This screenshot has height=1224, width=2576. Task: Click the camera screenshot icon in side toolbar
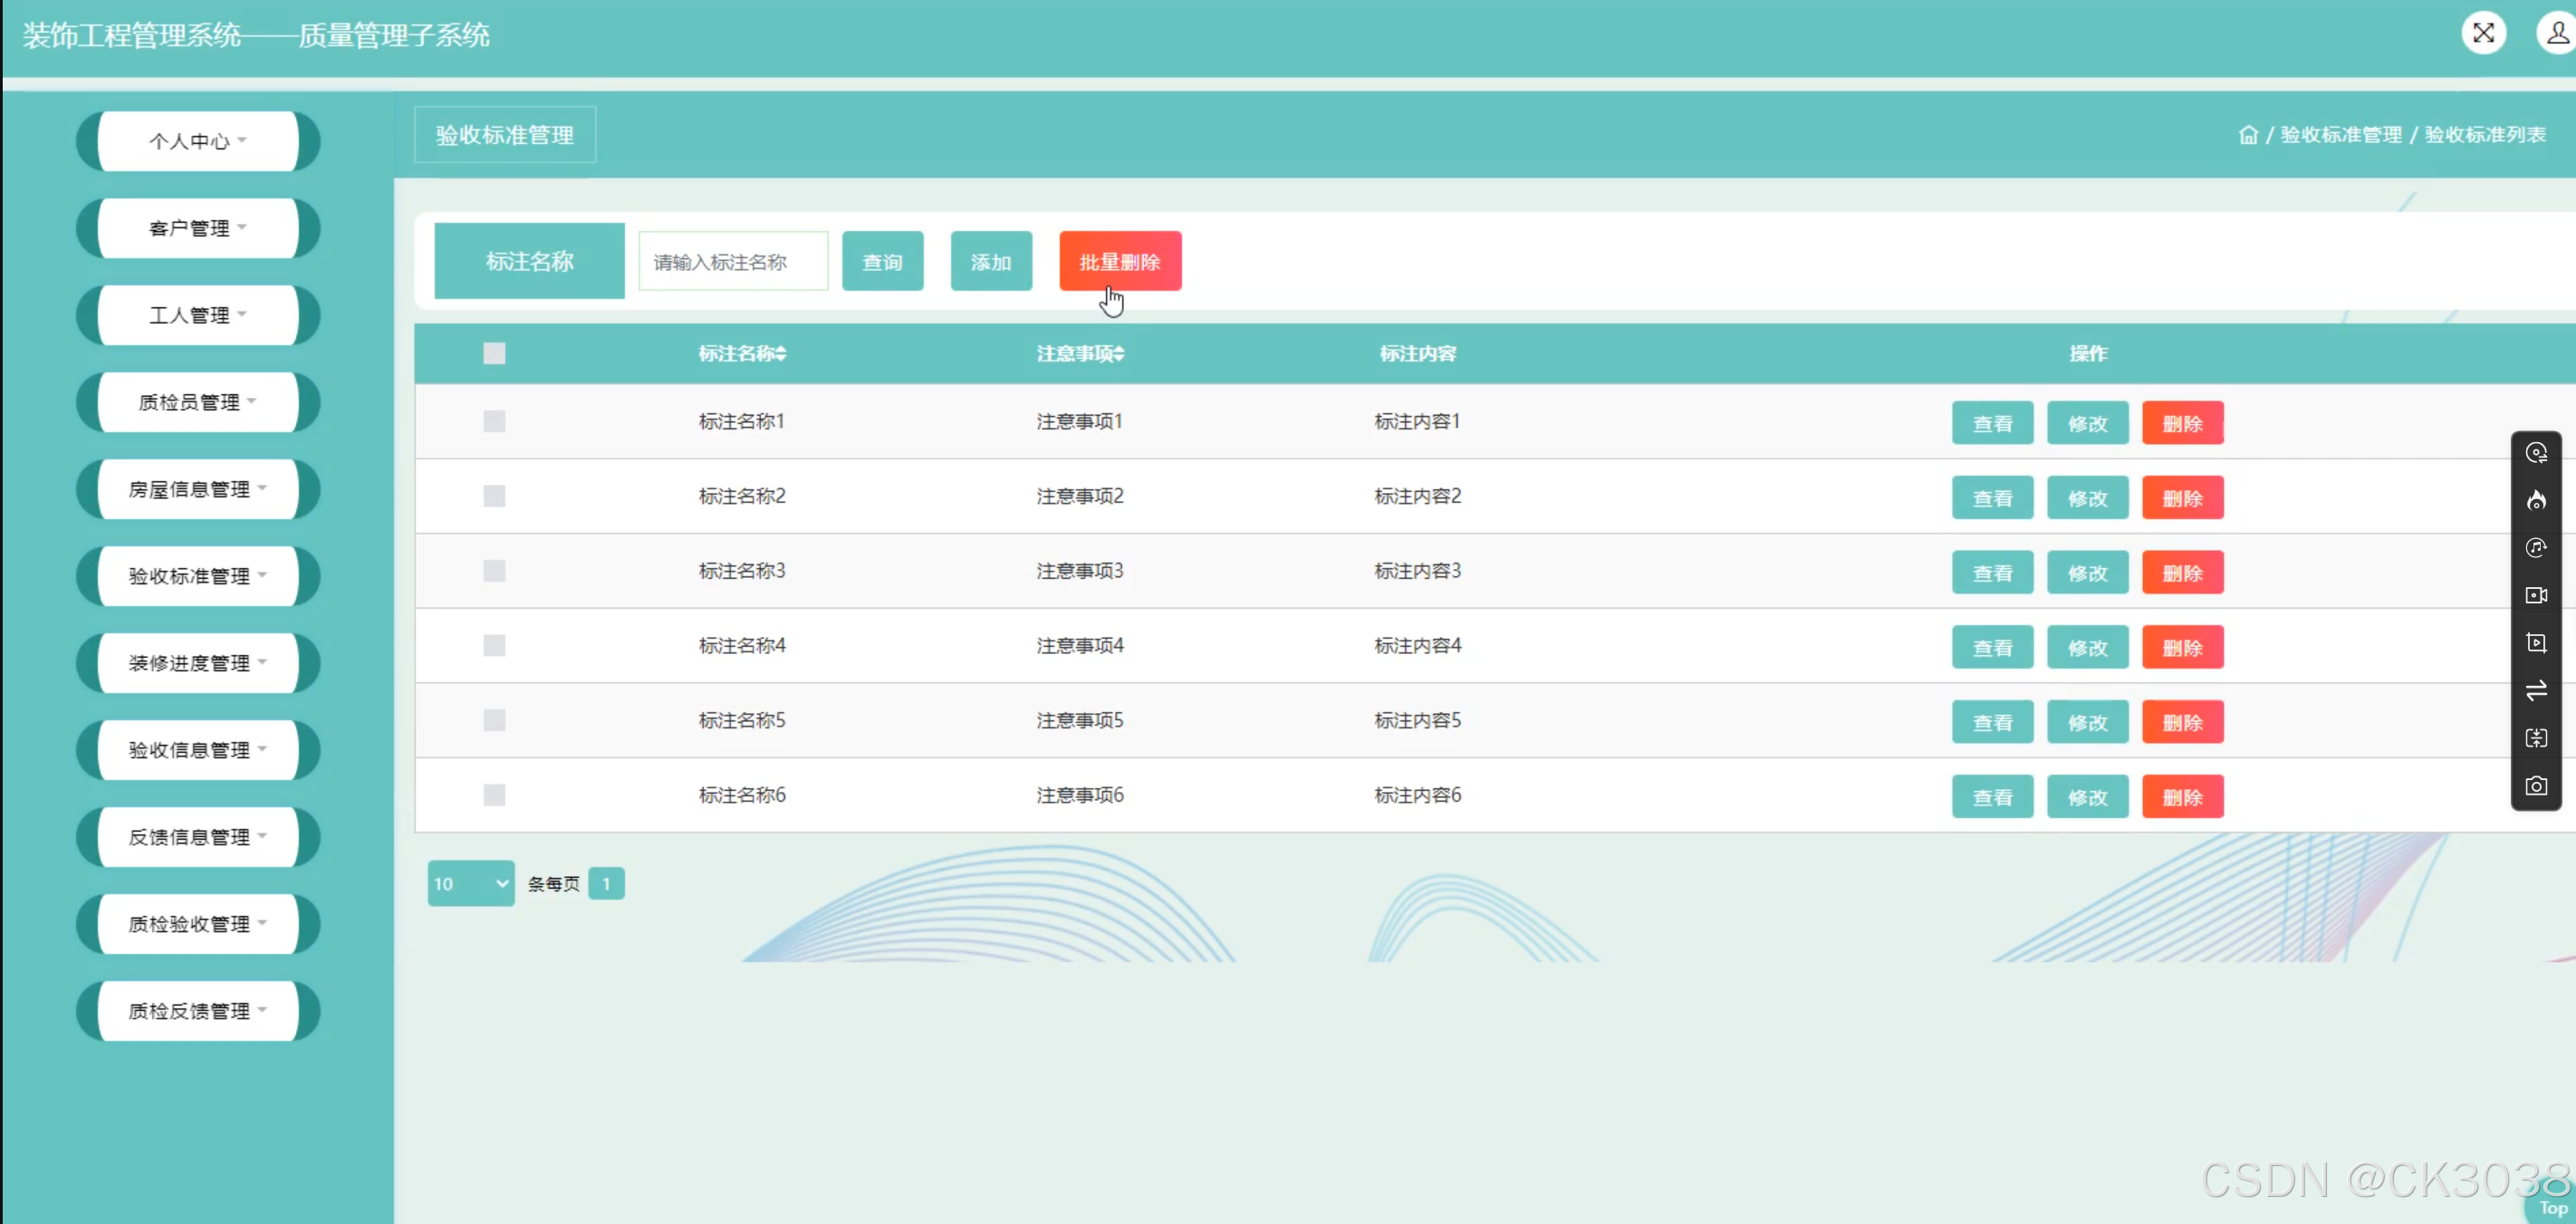pos(2536,786)
